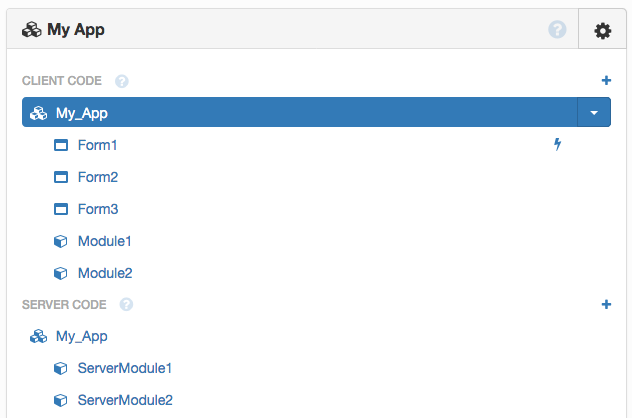Screen dimensions: 632x418
Task: Click the help icon beside My App title
Action: (x=557, y=29)
